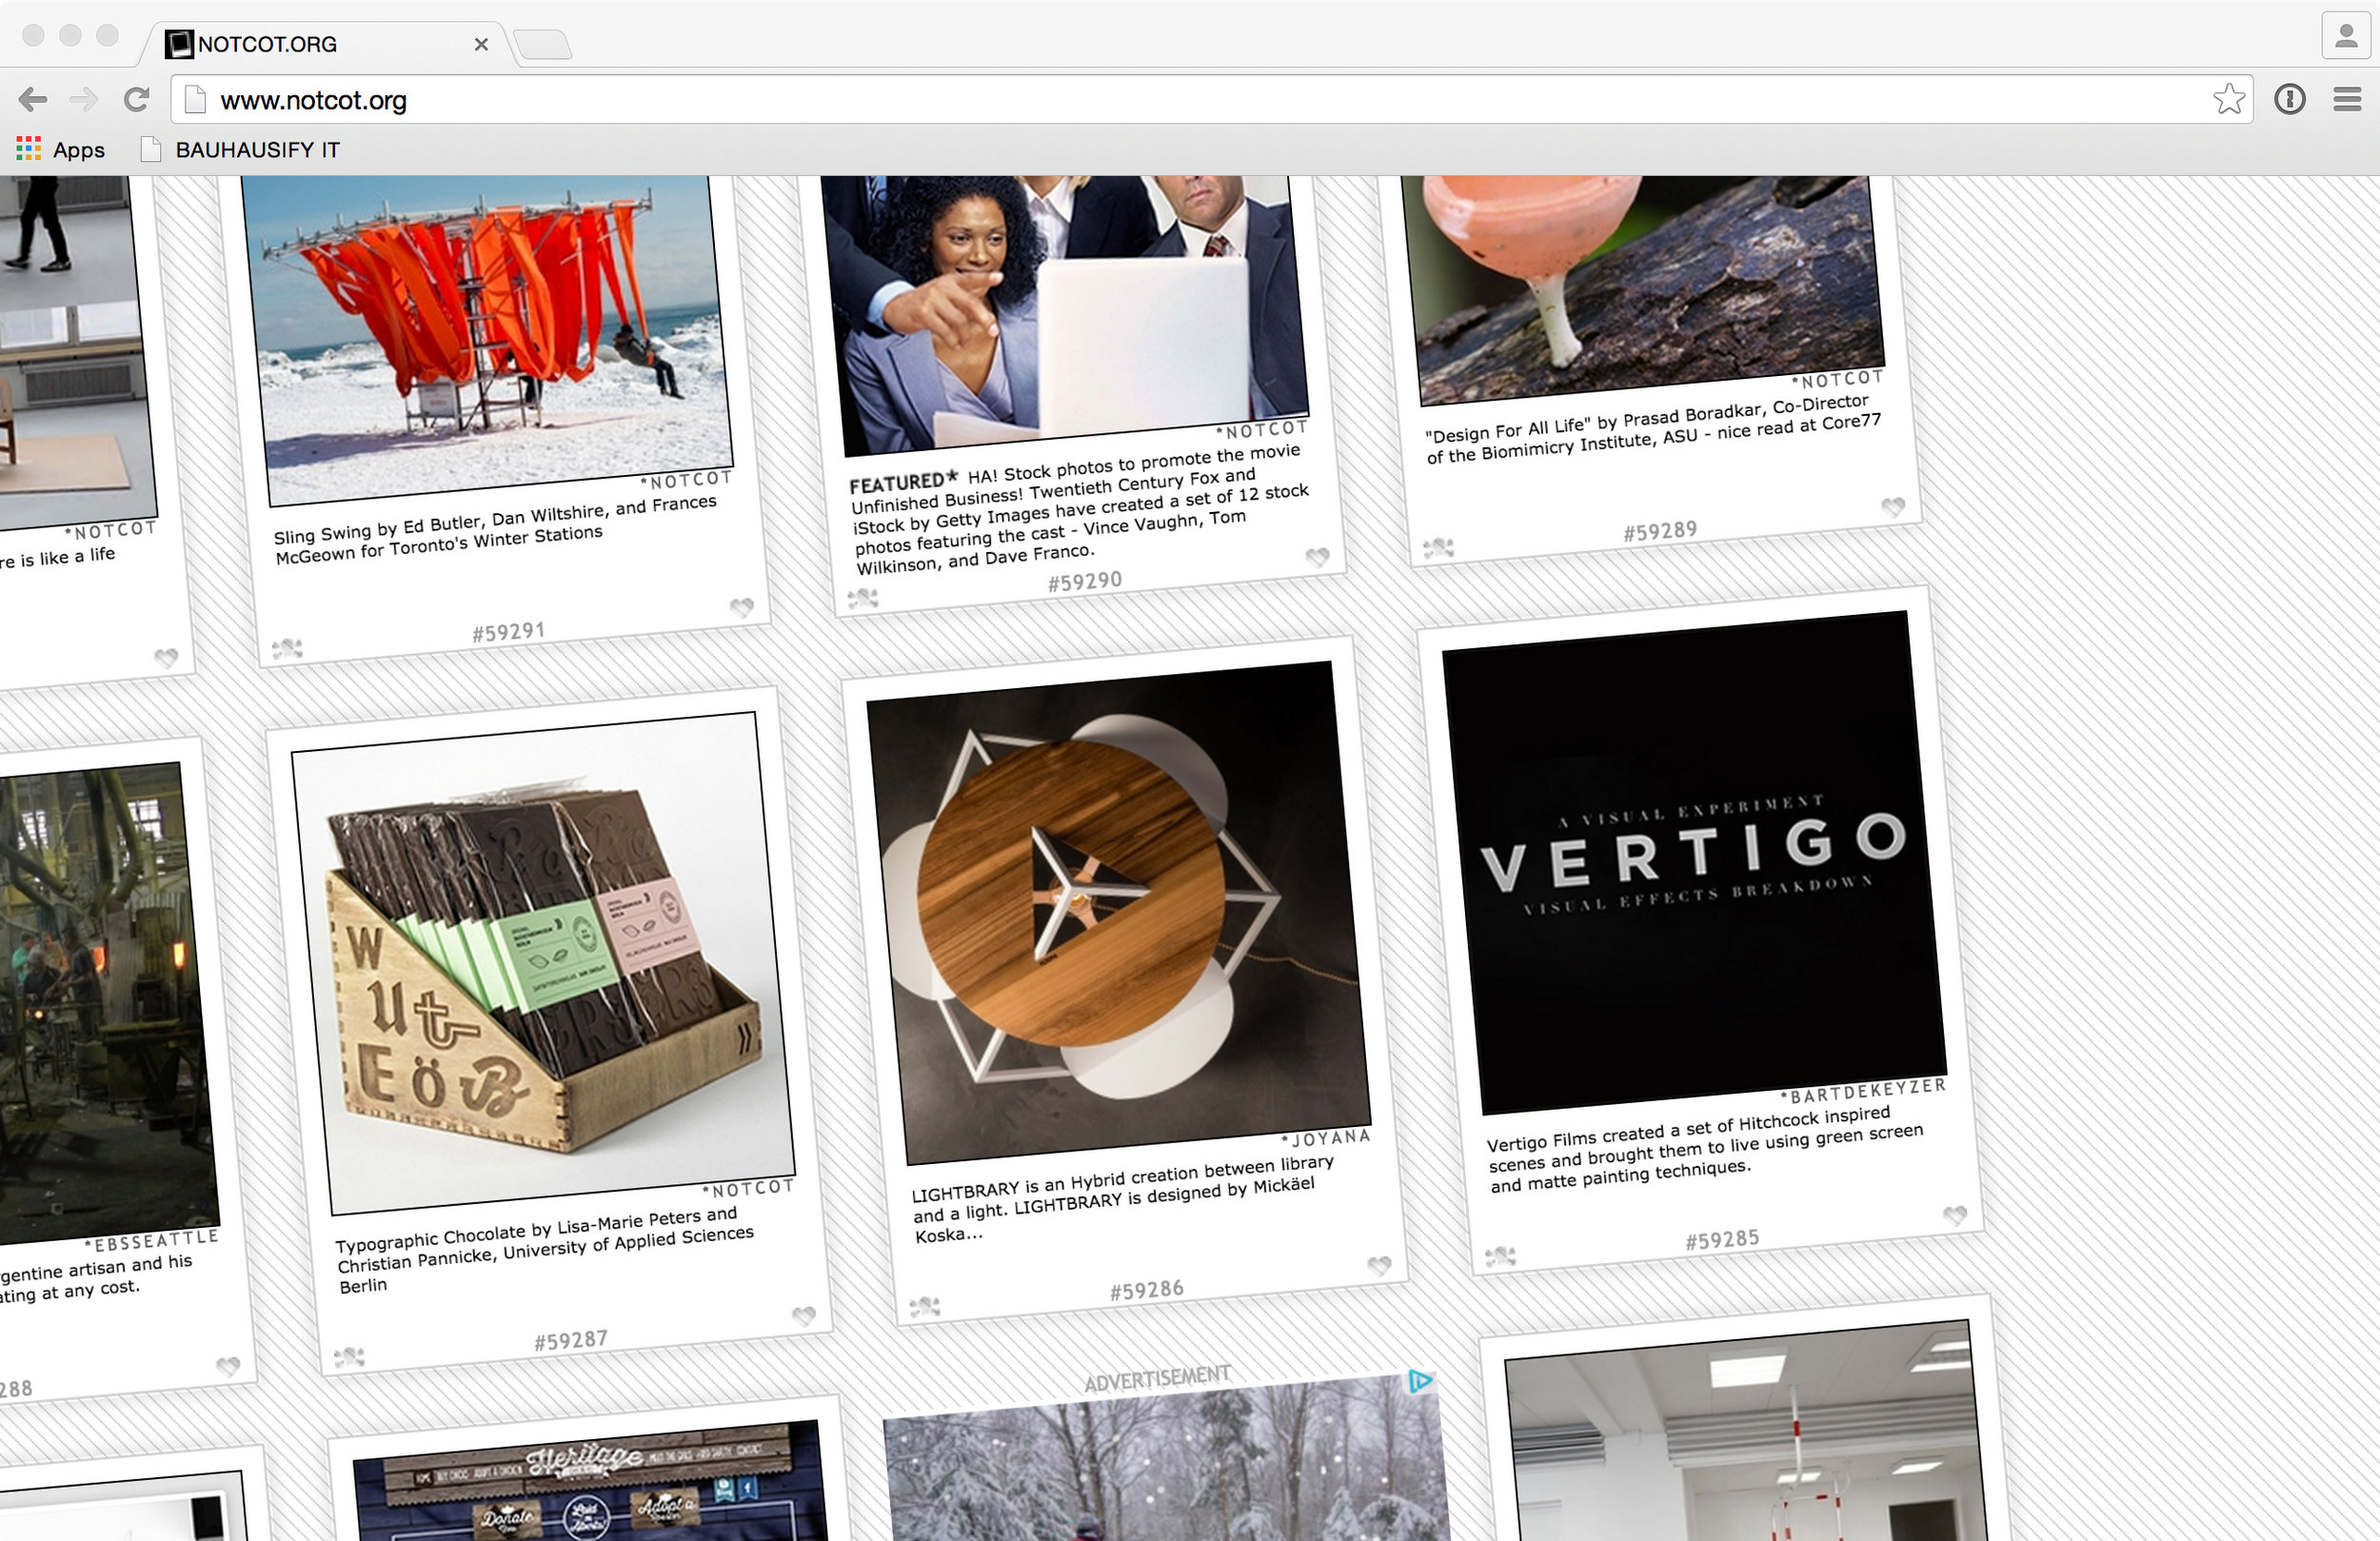Click the *EBSSEATTLE contributor label
The image size is (2380, 1541).
click(x=151, y=1241)
